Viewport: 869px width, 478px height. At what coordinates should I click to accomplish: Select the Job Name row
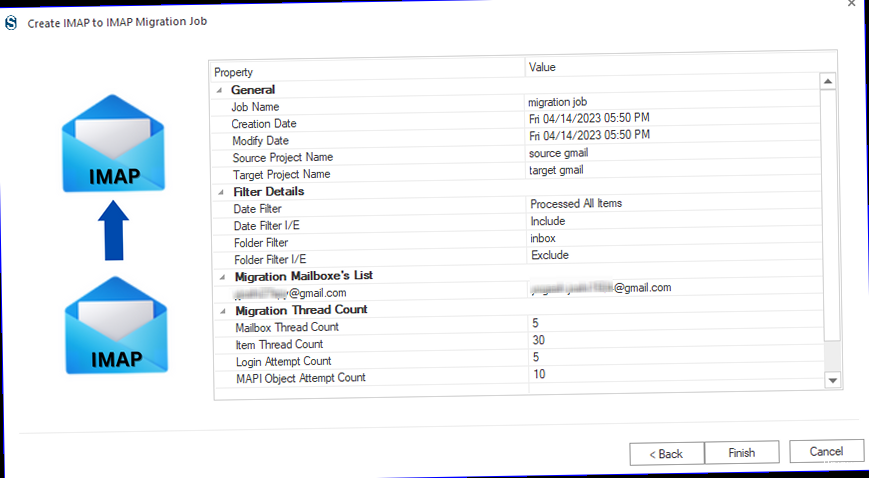[256, 107]
